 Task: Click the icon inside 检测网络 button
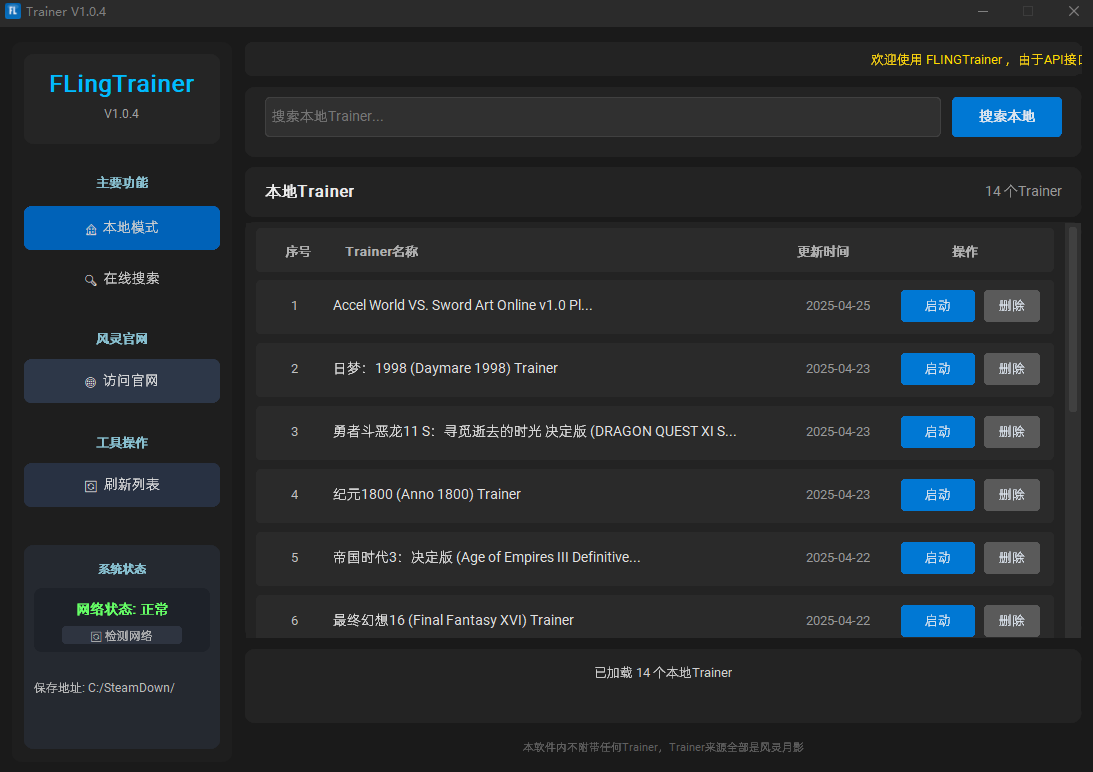pos(96,637)
